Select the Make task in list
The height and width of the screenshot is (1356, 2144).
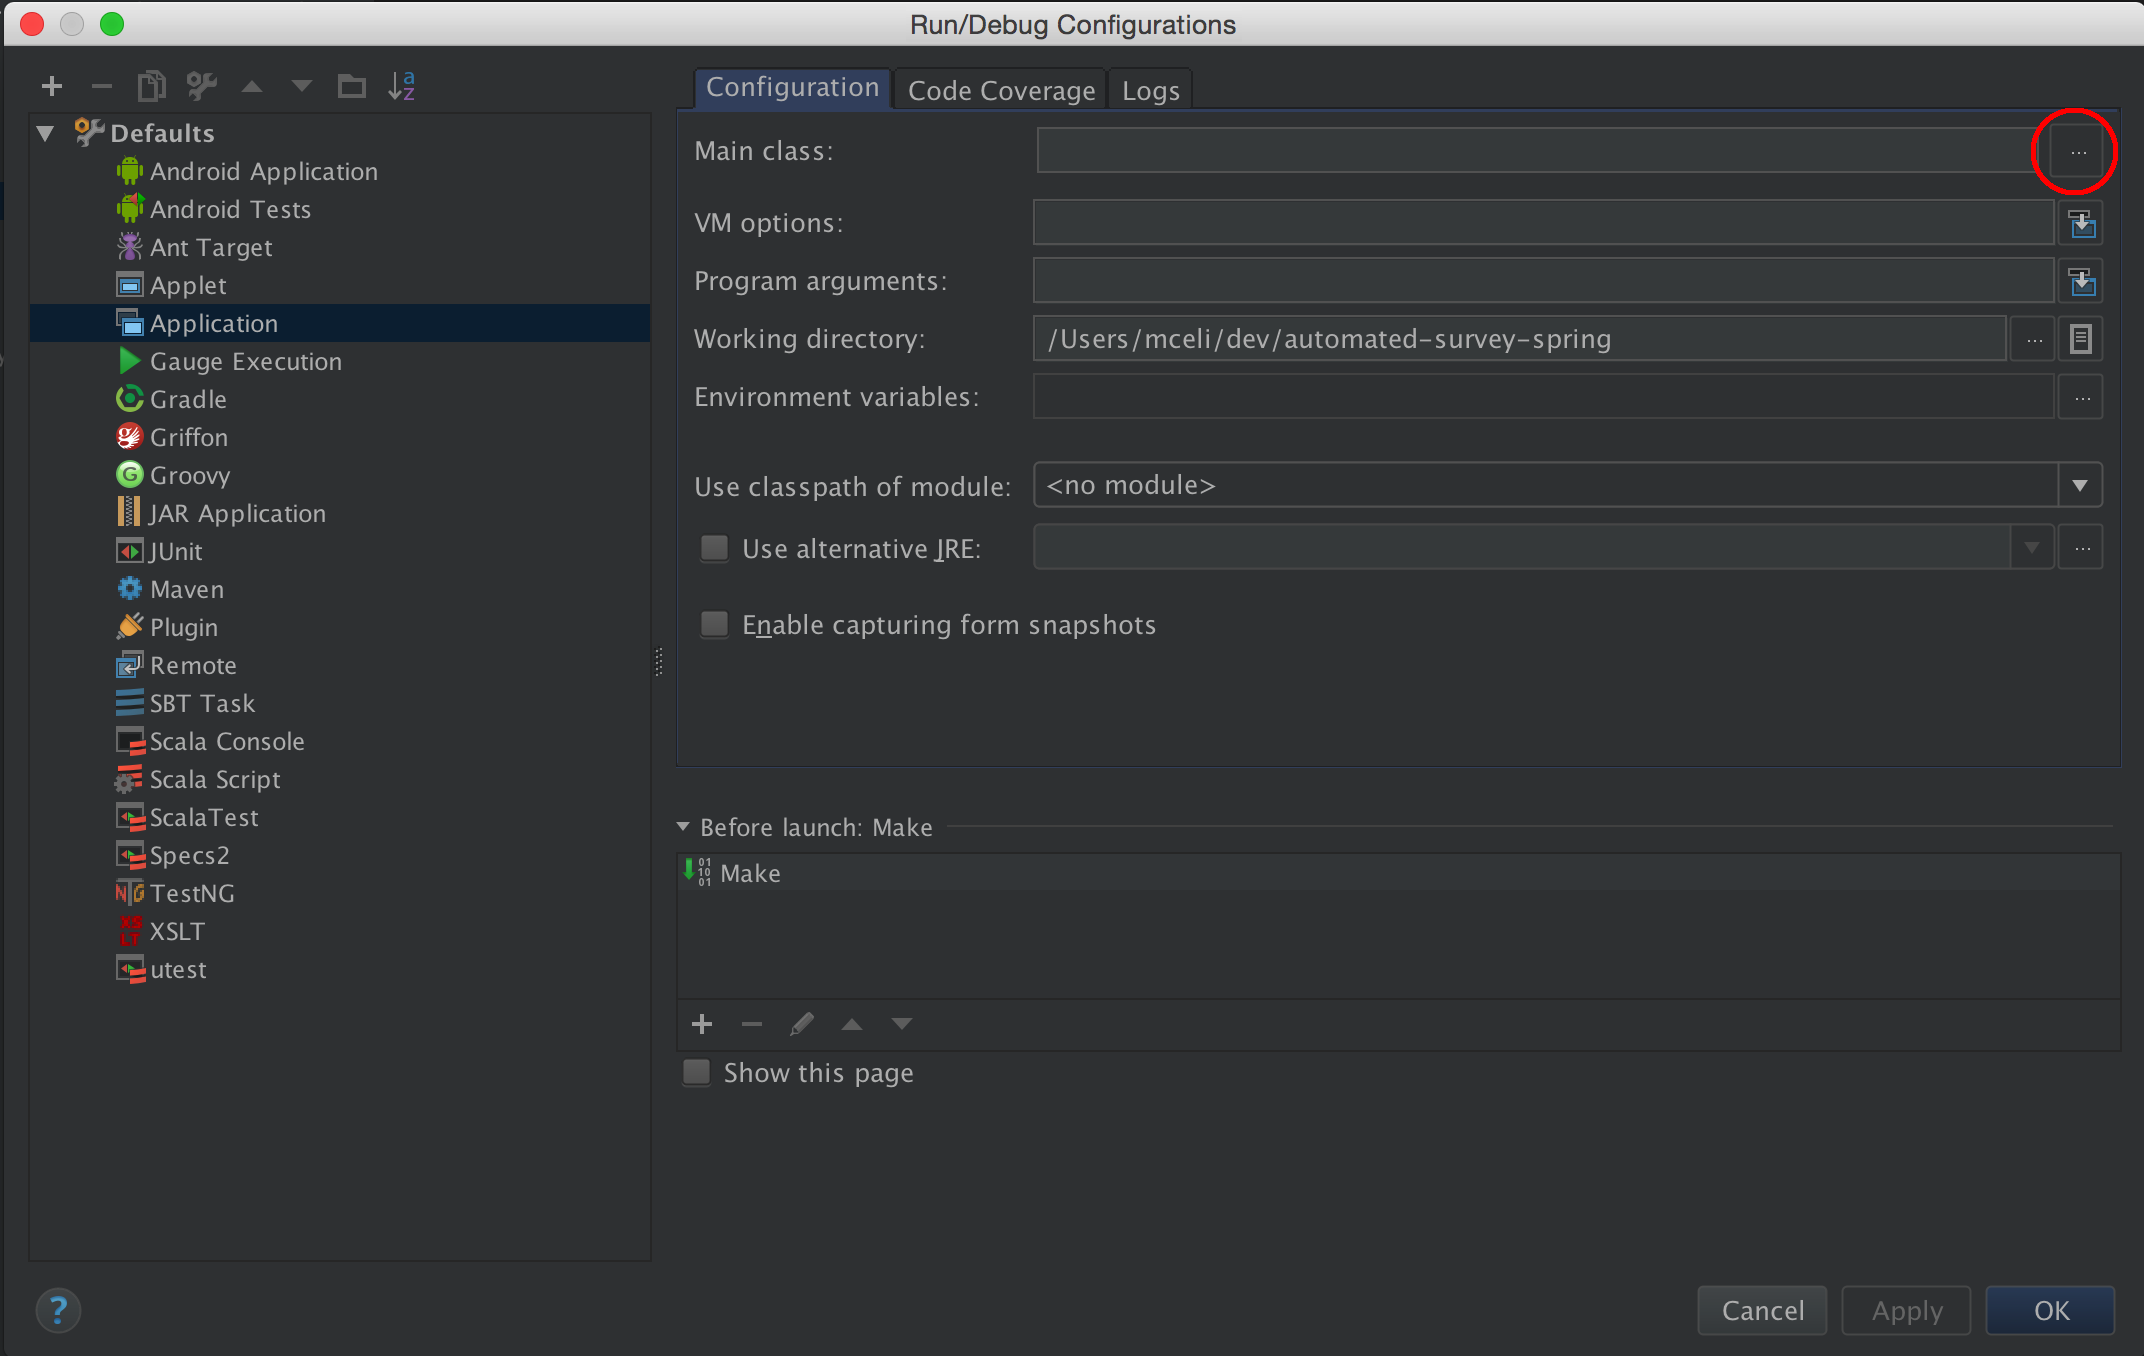1398,873
